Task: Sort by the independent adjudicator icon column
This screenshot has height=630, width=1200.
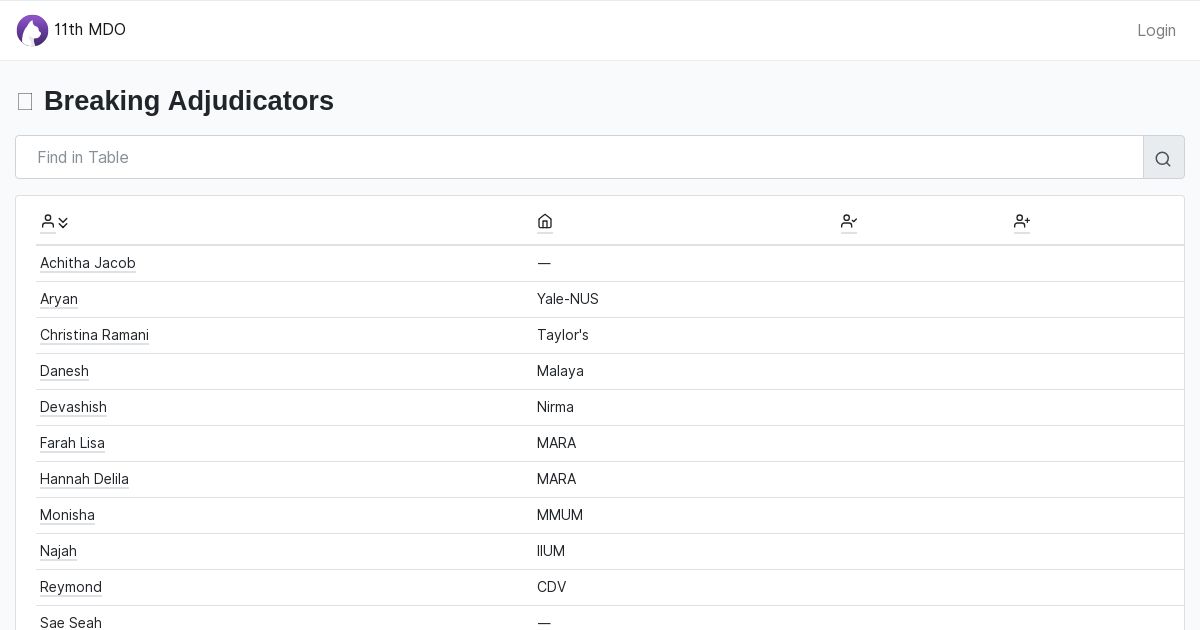Action: click(x=1022, y=222)
